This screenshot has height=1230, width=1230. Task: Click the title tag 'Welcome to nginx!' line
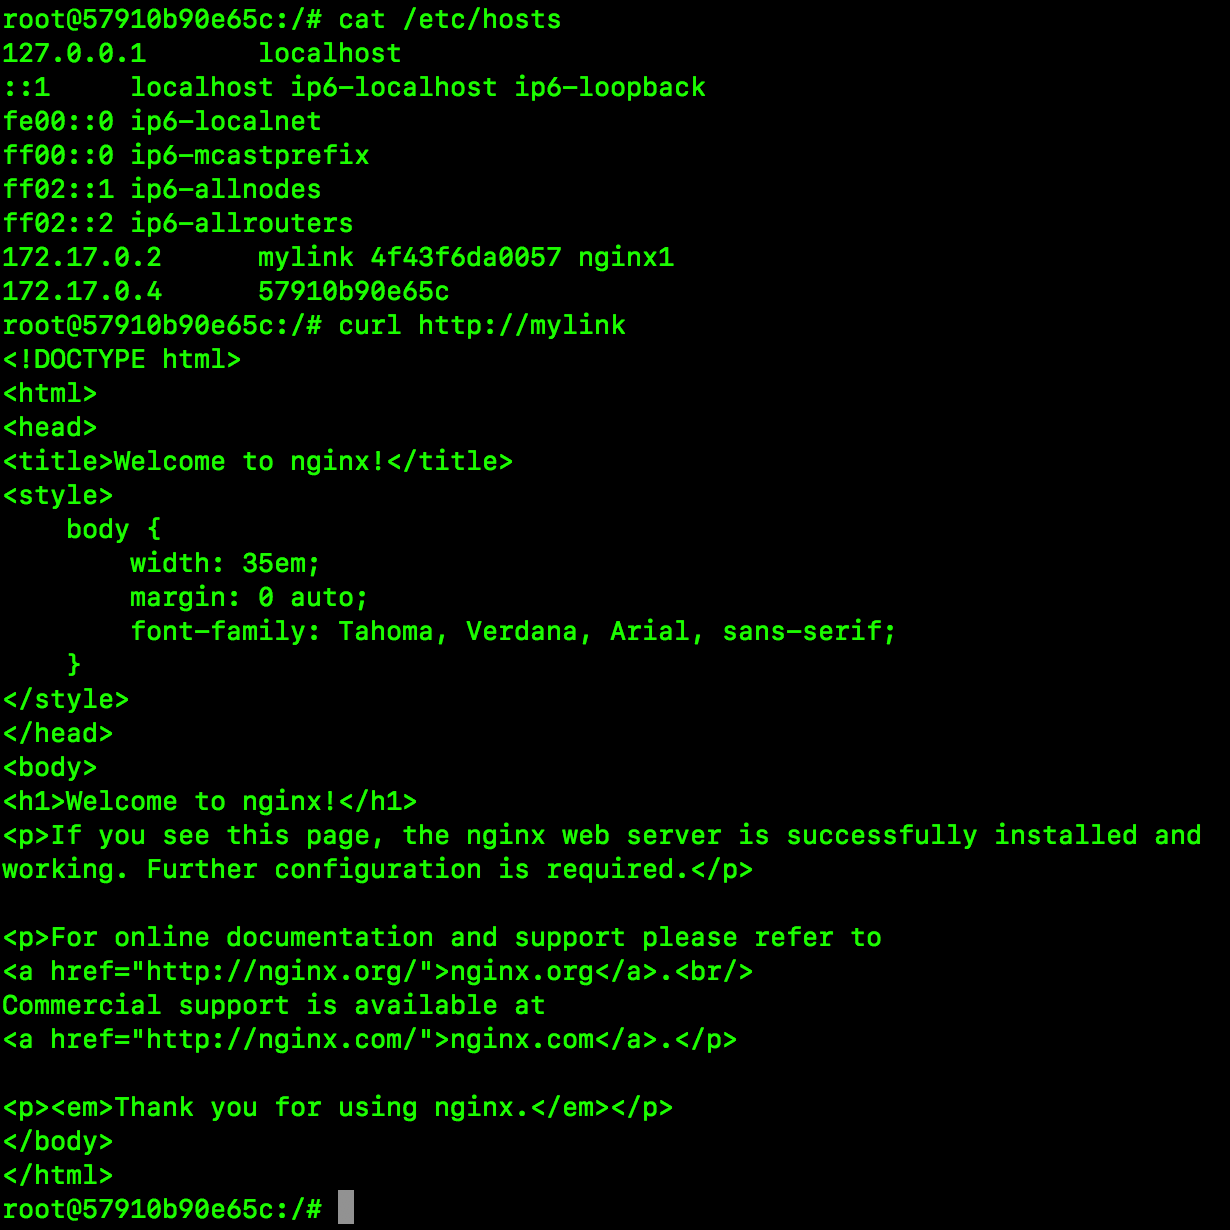257,461
